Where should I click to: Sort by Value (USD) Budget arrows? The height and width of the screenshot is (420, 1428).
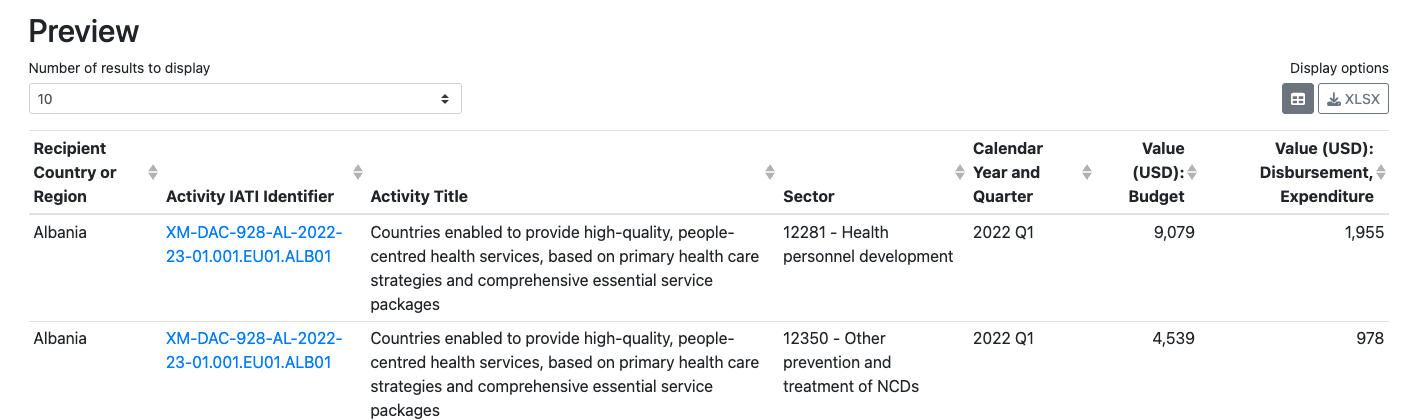(1192, 172)
